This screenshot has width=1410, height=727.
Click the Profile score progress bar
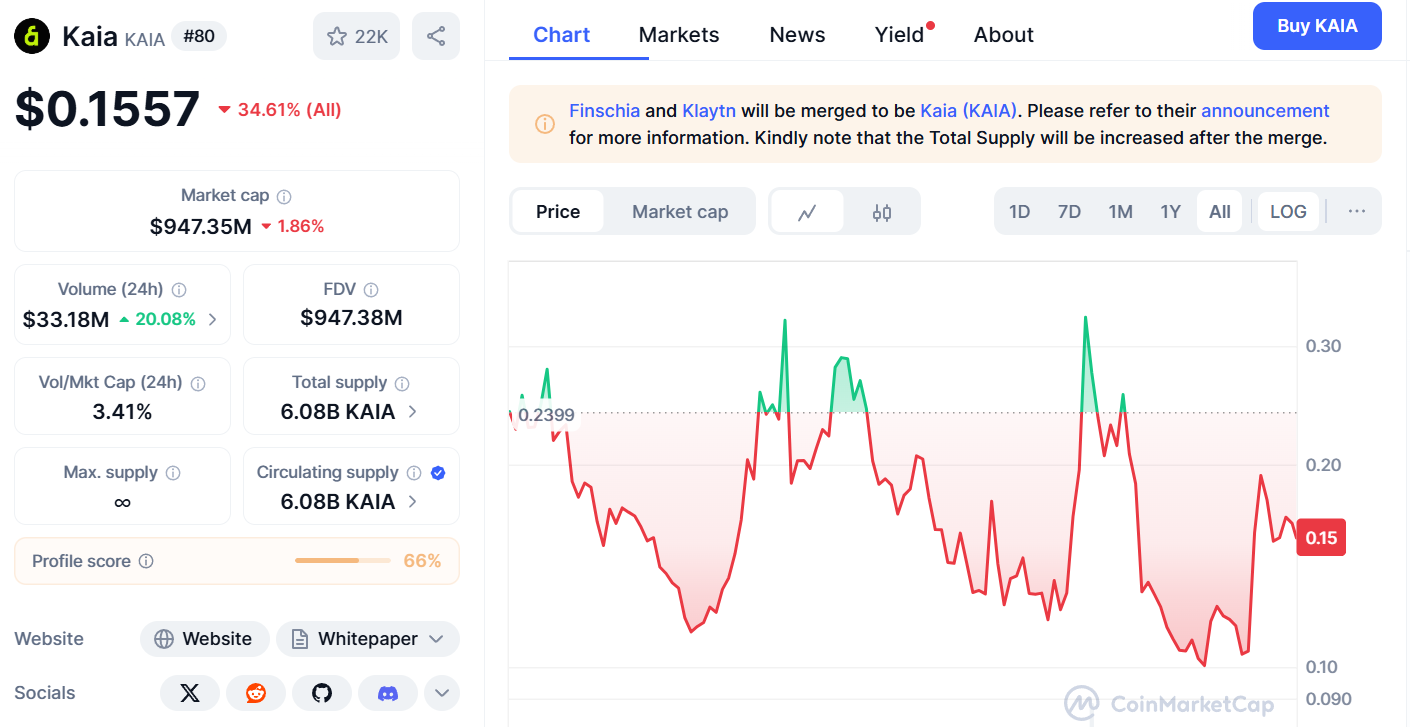(x=343, y=561)
